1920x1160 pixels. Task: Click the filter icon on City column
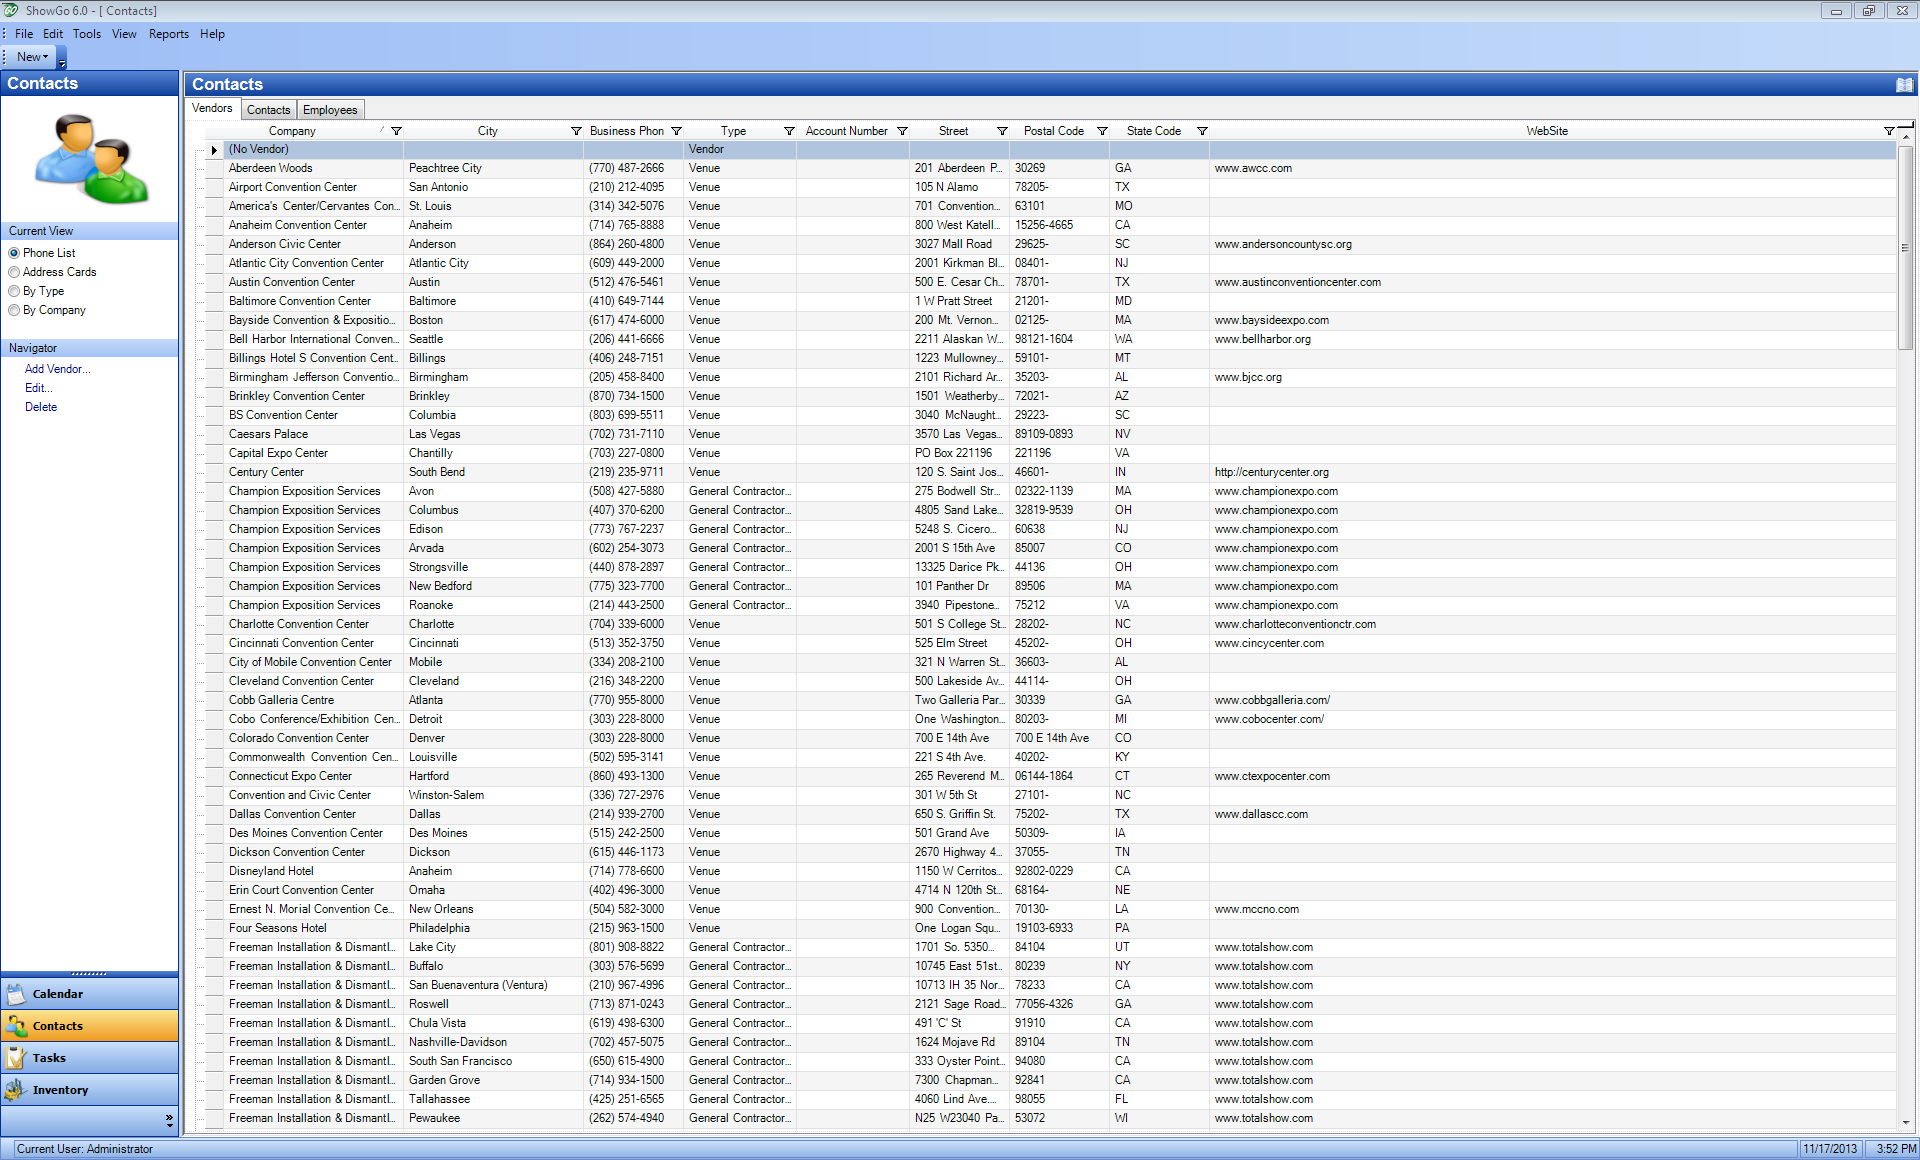[576, 131]
